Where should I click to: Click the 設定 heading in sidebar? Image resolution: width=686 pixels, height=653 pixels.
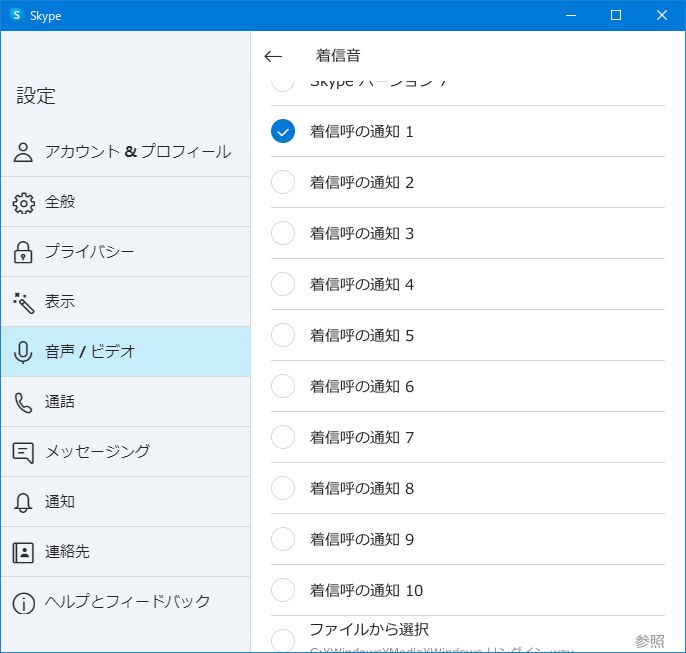[x=36, y=96]
